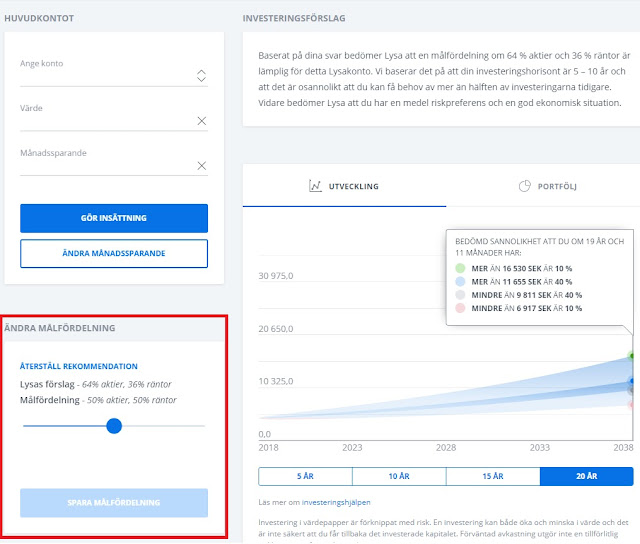Click the grey dot in probability legend
Image resolution: width=640 pixels, height=544 pixels.
click(460, 295)
